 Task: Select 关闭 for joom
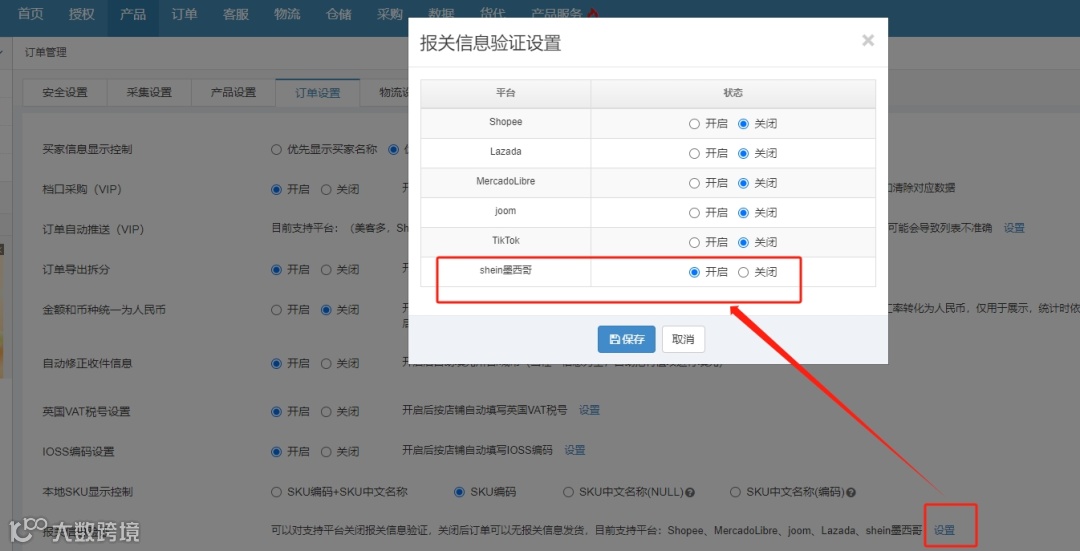pyautogui.click(x=743, y=213)
